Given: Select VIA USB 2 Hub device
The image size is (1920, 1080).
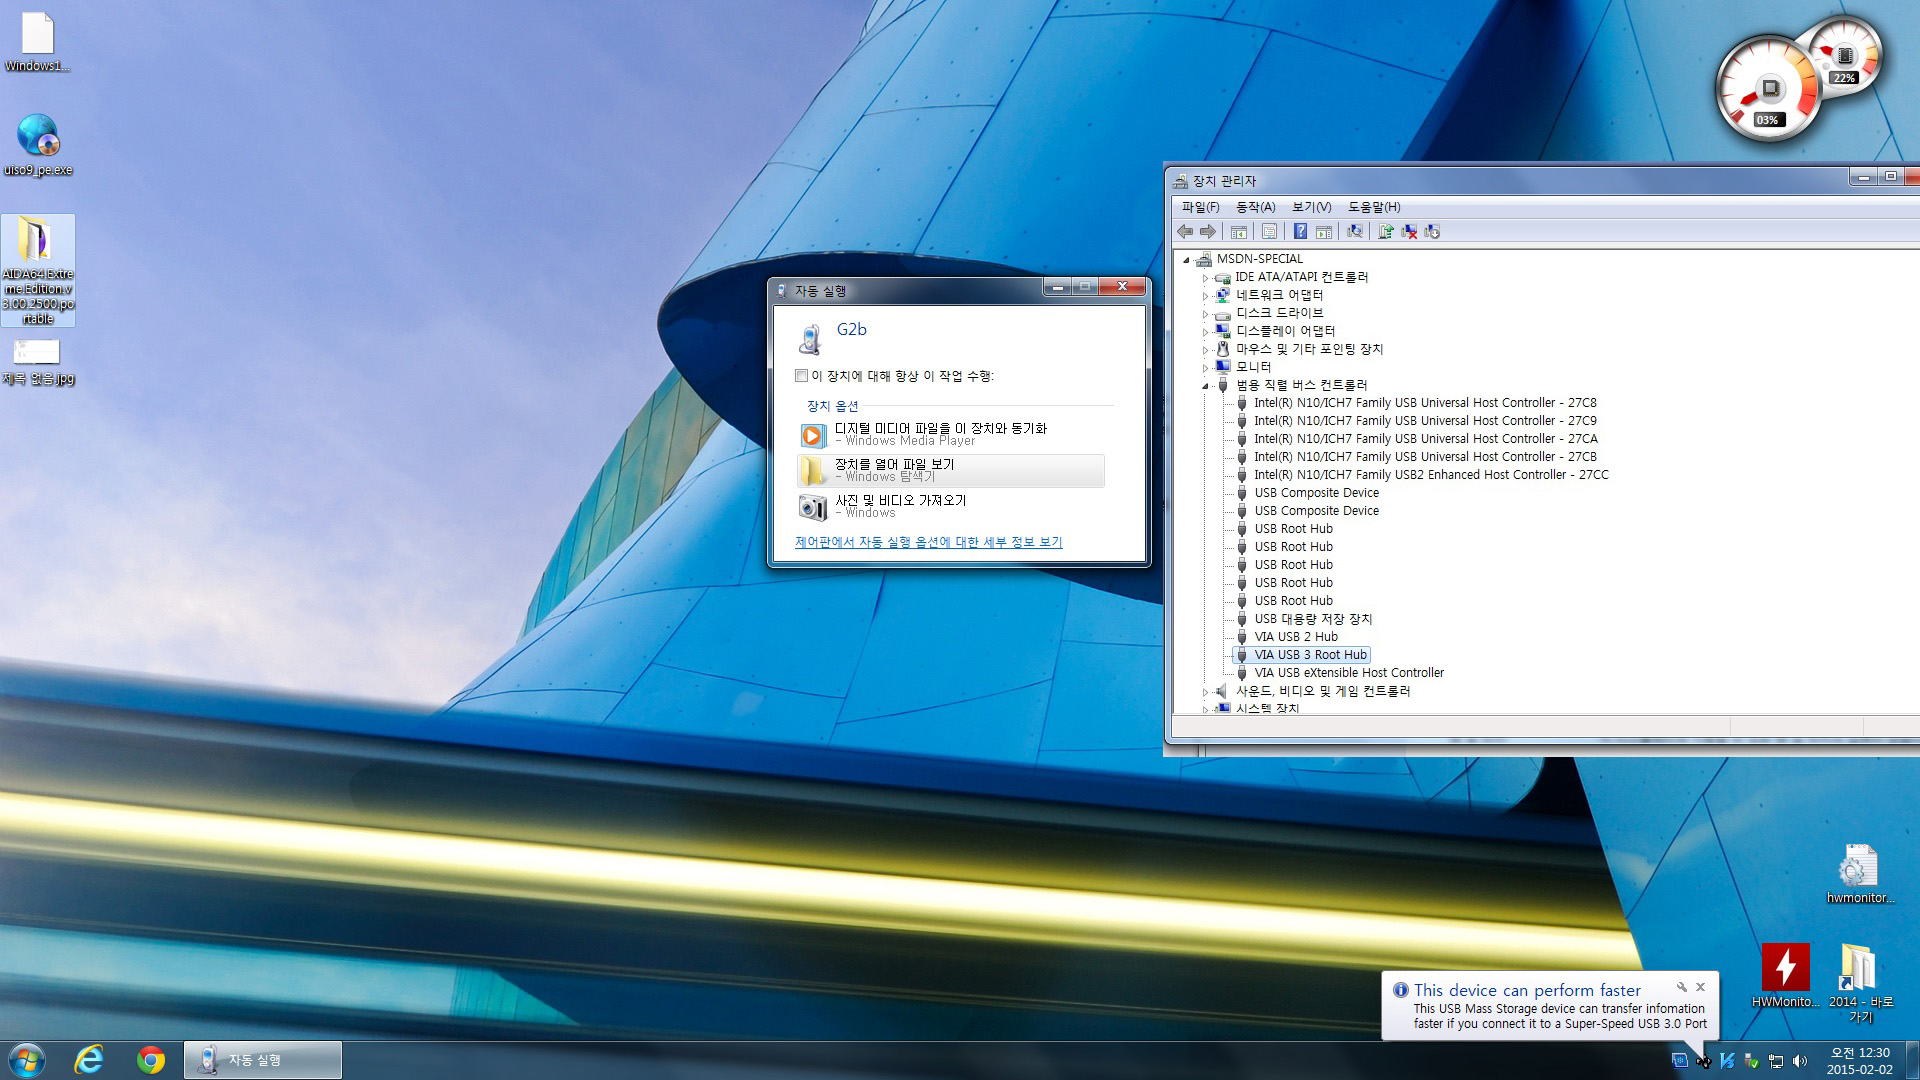Looking at the screenshot, I should click(1296, 637).
